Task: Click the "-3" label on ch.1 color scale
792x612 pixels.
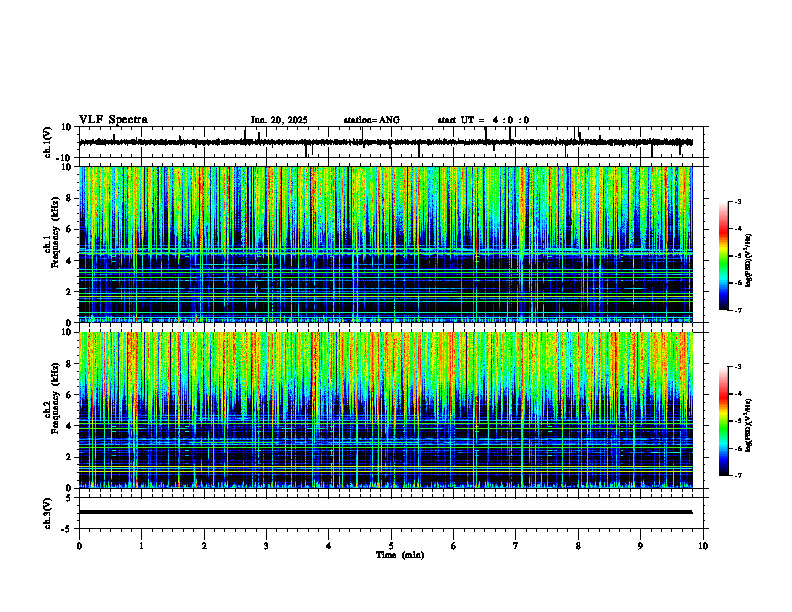Action: pyautogui.click(x=737, y=201)
